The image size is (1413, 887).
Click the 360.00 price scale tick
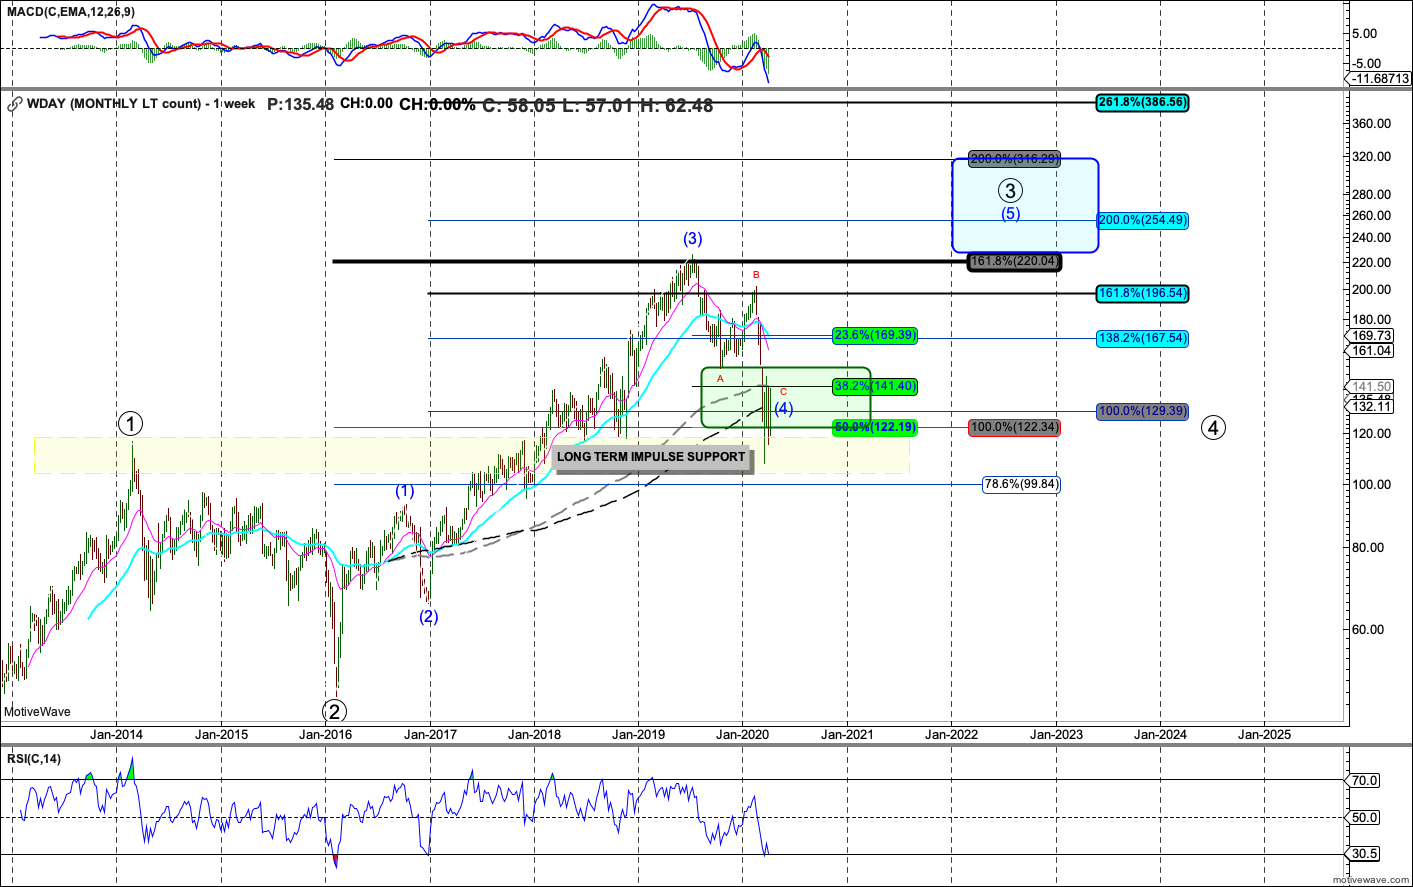1371,124
